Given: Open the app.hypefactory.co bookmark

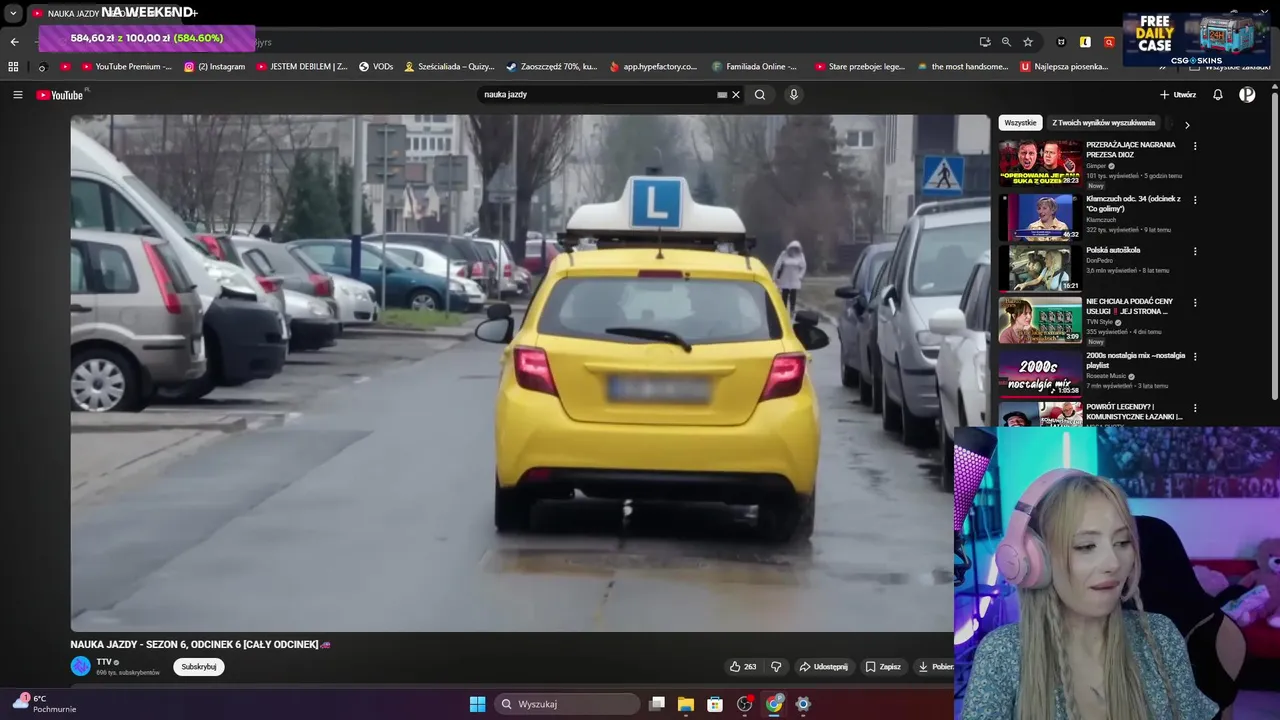Looking at the screenshot, I should pyautogui.click(x=653, y=67).
